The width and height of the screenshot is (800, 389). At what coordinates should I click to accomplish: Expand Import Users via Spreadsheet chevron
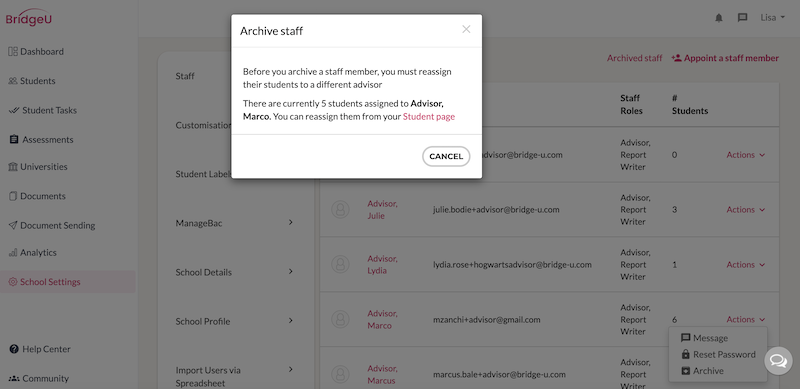pos(290,369)
